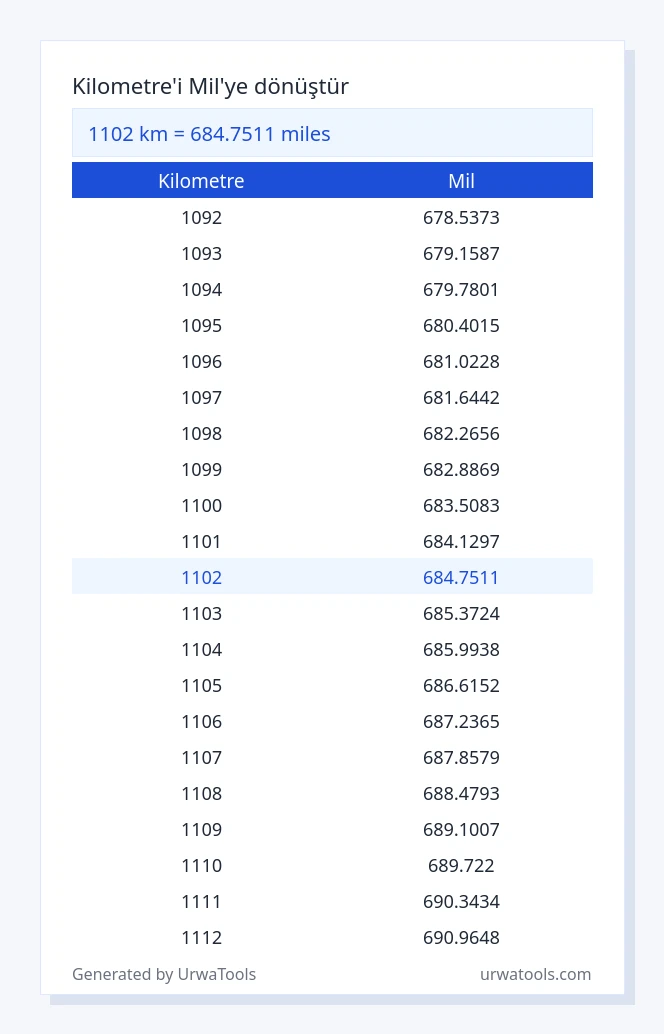Click the page title Kilometre'i Mil'ye dönüştür
Screen dimensions: 664x1034
pyautogui.click(x=210, y=86)
